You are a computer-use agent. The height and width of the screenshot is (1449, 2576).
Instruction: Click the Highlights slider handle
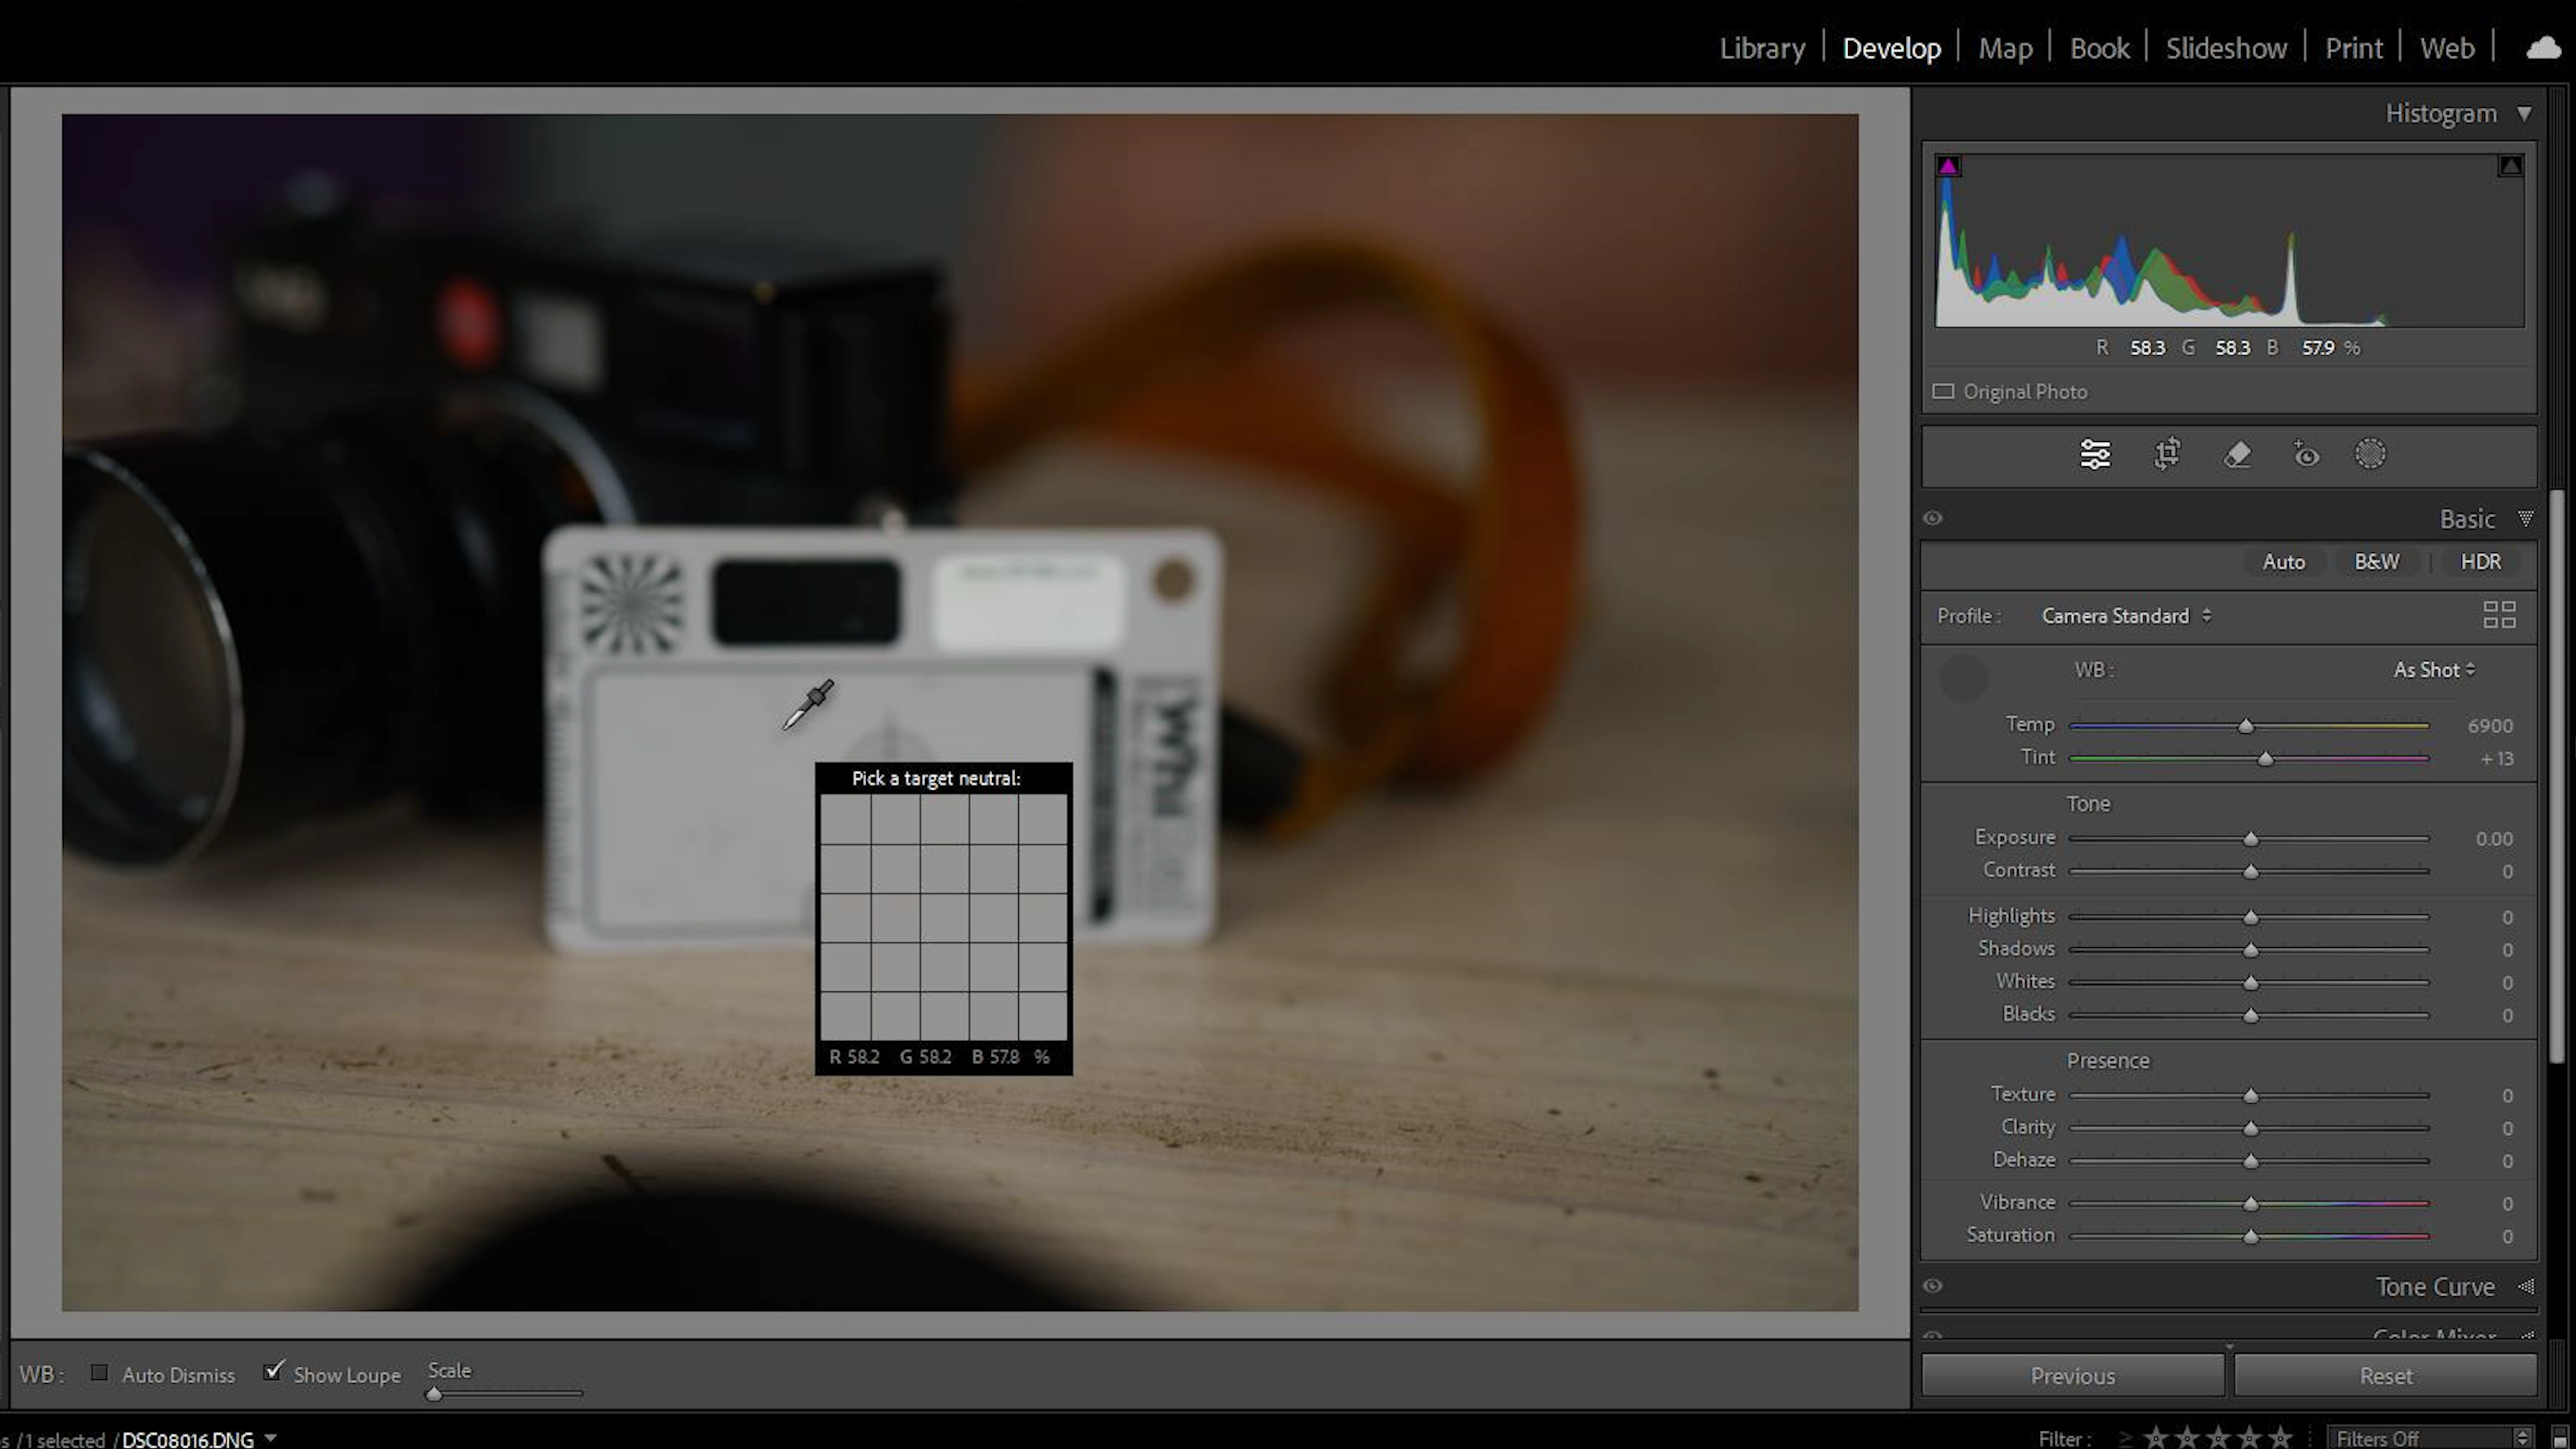click(x=2250, y=917)
